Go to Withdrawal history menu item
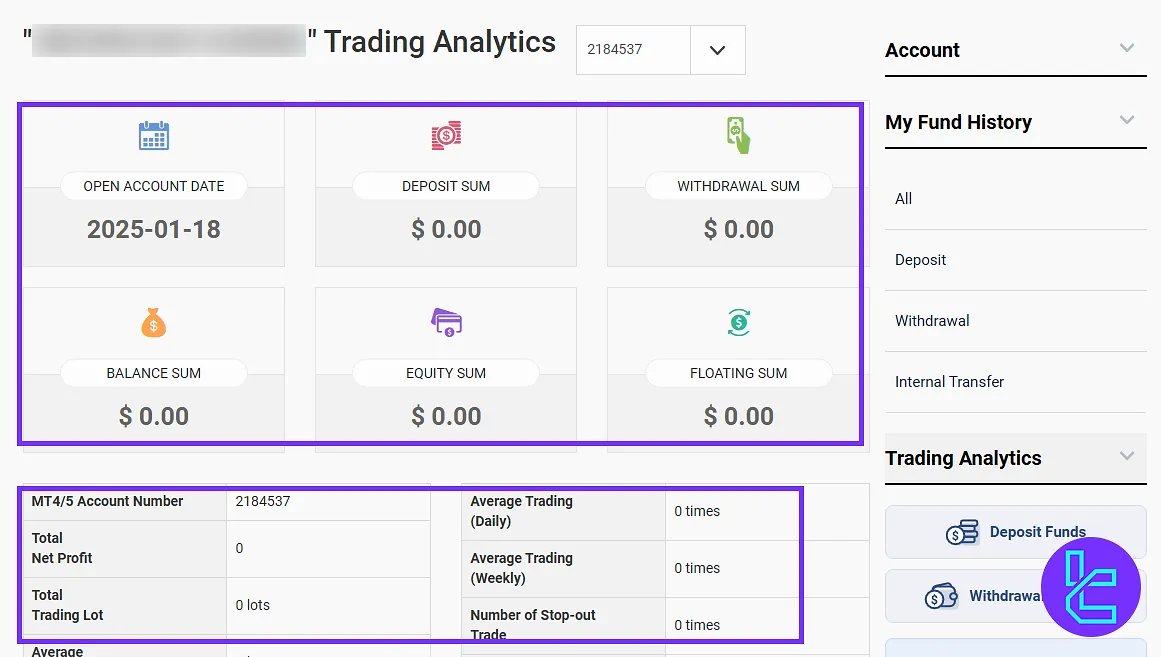The height and width of the screenshot is (657, 1161). click(x=932, y=321)
